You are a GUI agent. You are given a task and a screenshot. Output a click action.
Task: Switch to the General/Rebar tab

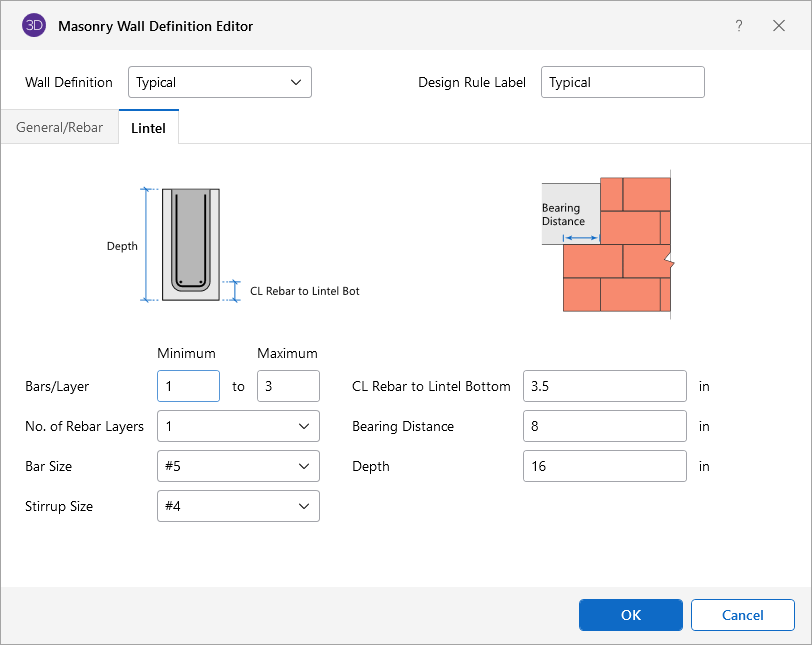click(60, 128)
